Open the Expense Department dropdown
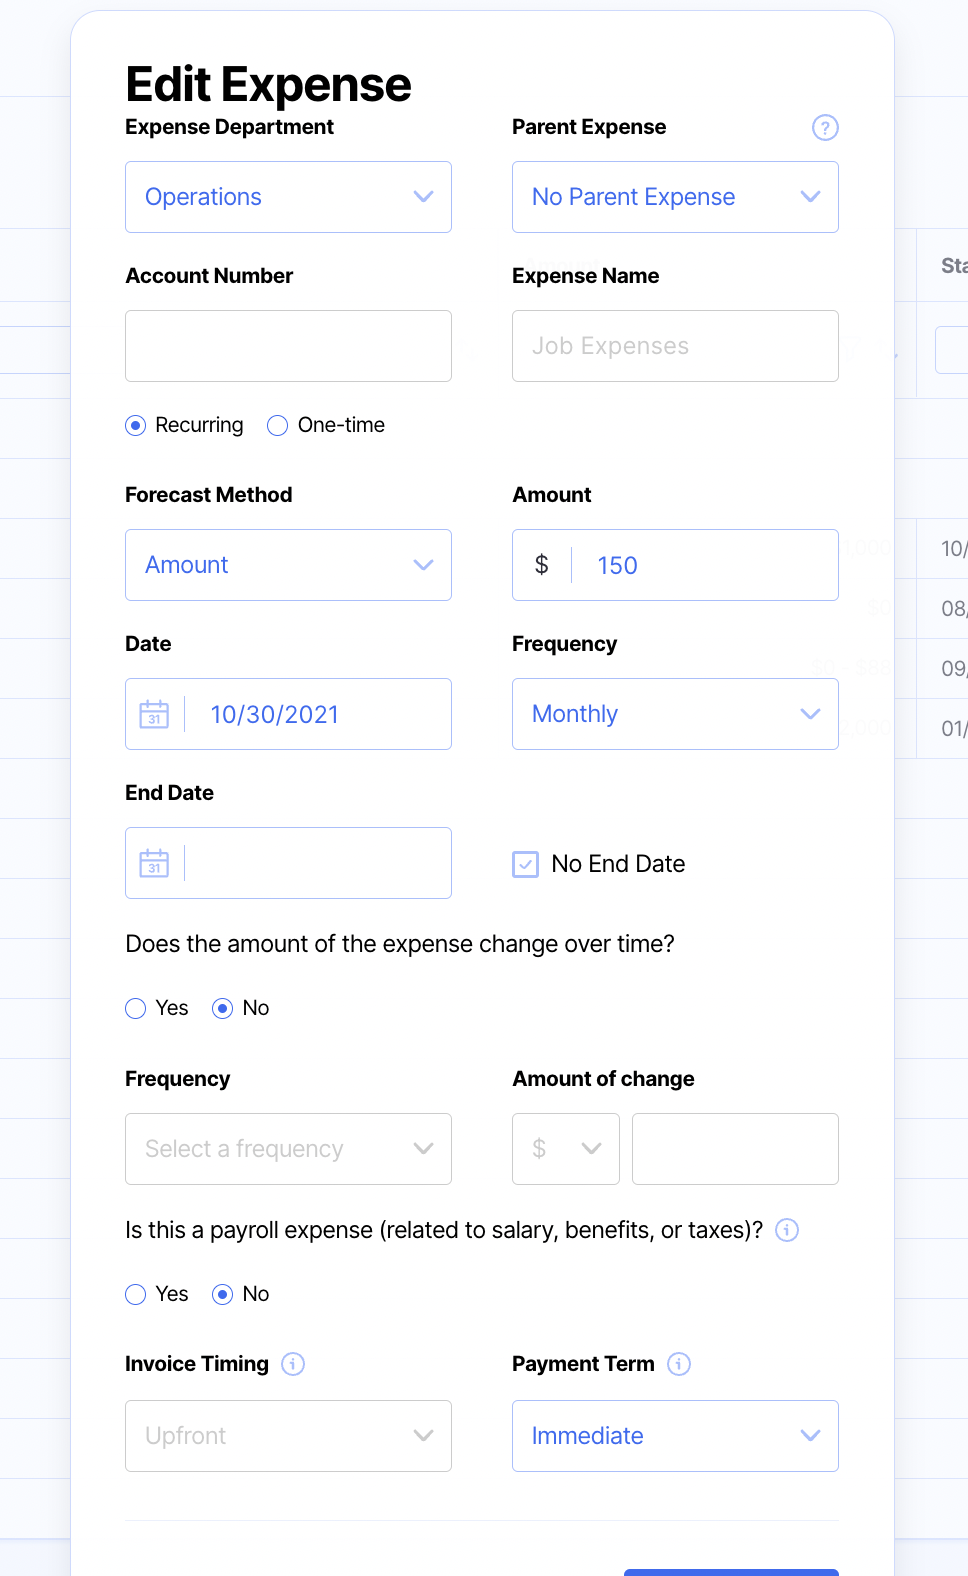 288,197
